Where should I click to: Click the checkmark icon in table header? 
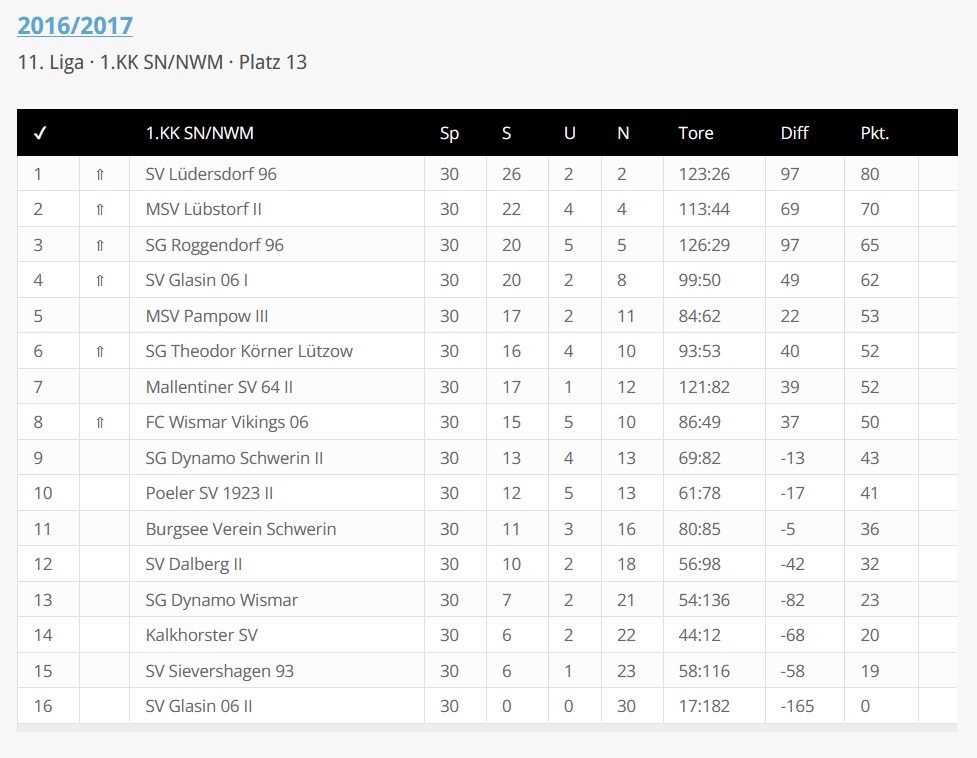coord(40,133)
